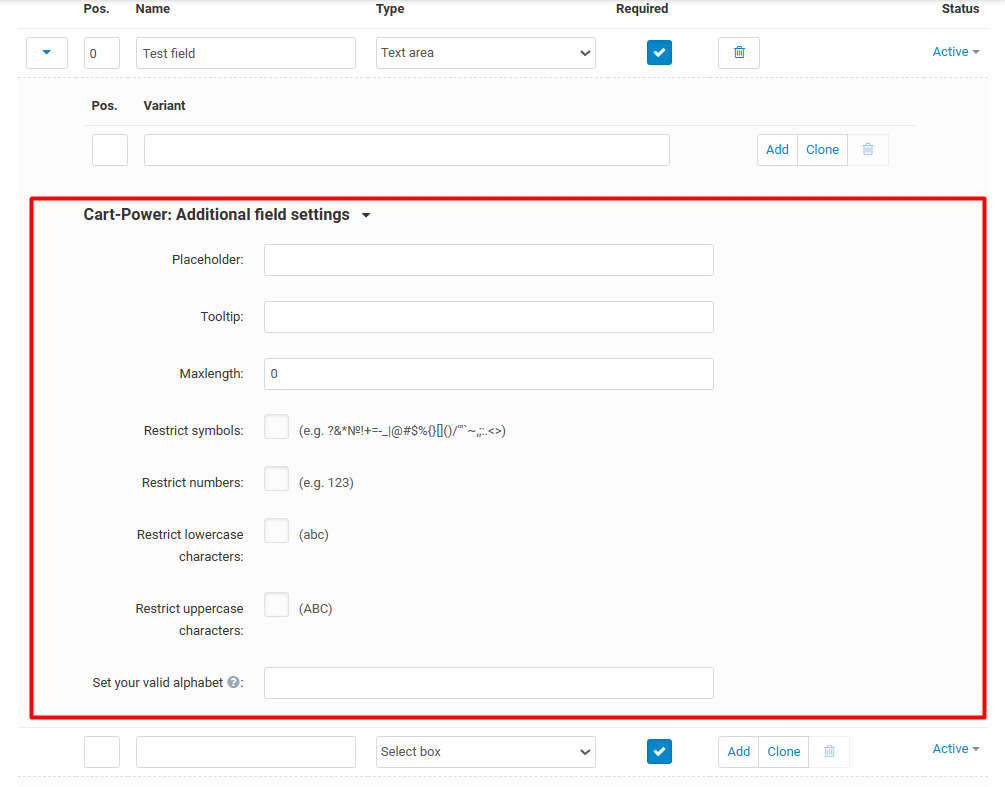The height and width of the screenshot is (787, 1005).
Task: Click the Set your valid alphabet input
Action: (x=488, y=683)
